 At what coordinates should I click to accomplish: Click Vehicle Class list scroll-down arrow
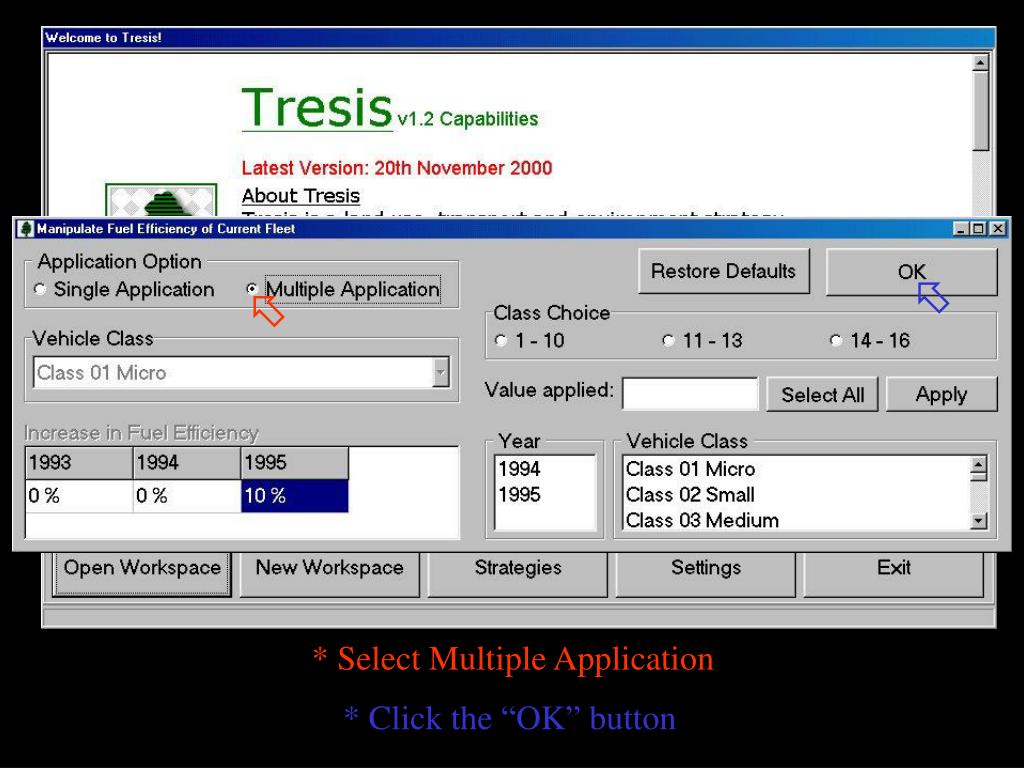pos(978,520)
